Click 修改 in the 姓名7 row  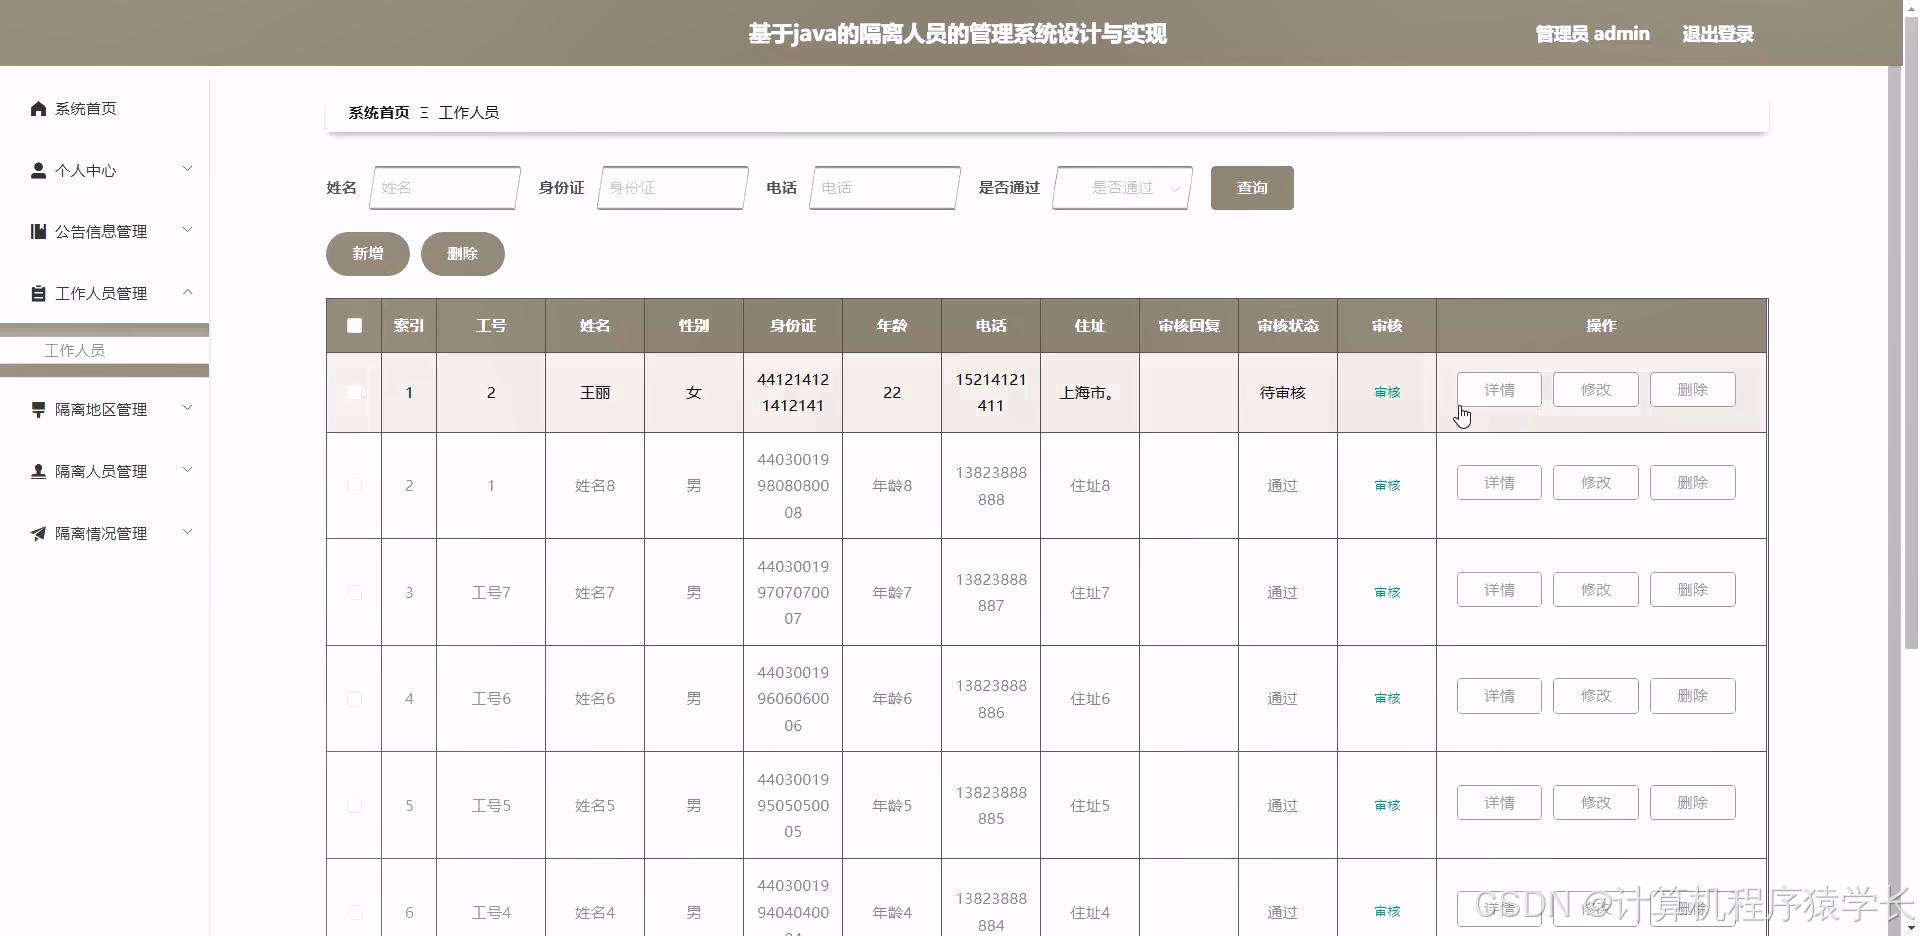1596,590
